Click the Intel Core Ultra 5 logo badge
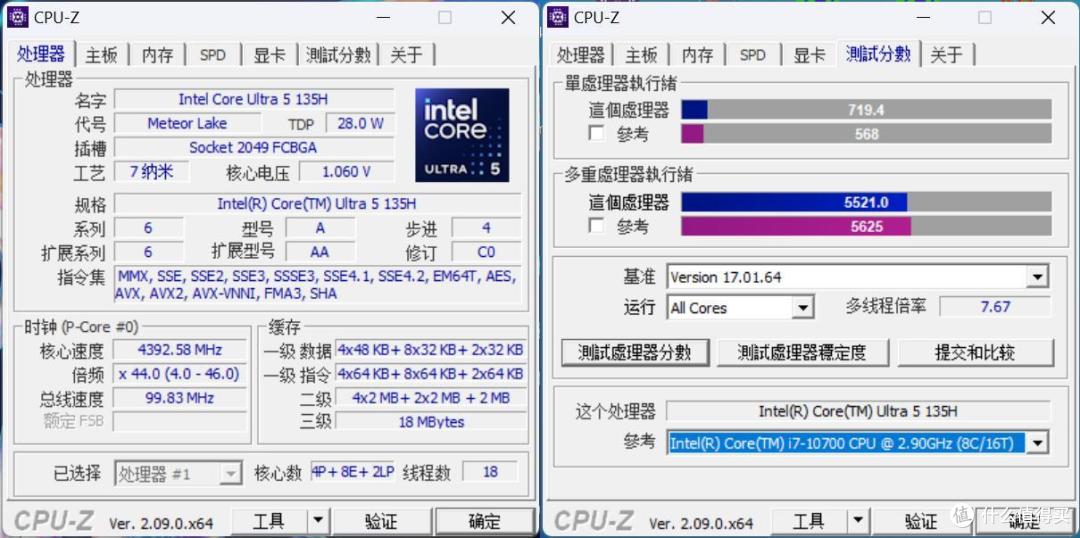The height and width of the screenshot is (538, 1080). point(462,135)
